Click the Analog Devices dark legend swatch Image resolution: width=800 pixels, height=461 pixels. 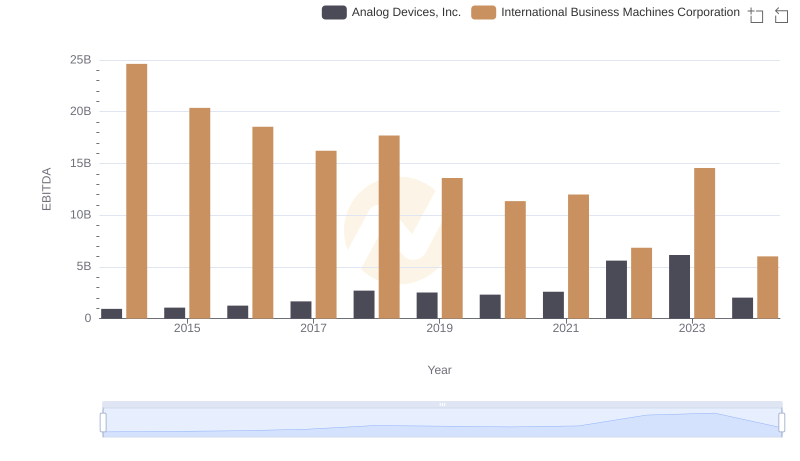334,12
